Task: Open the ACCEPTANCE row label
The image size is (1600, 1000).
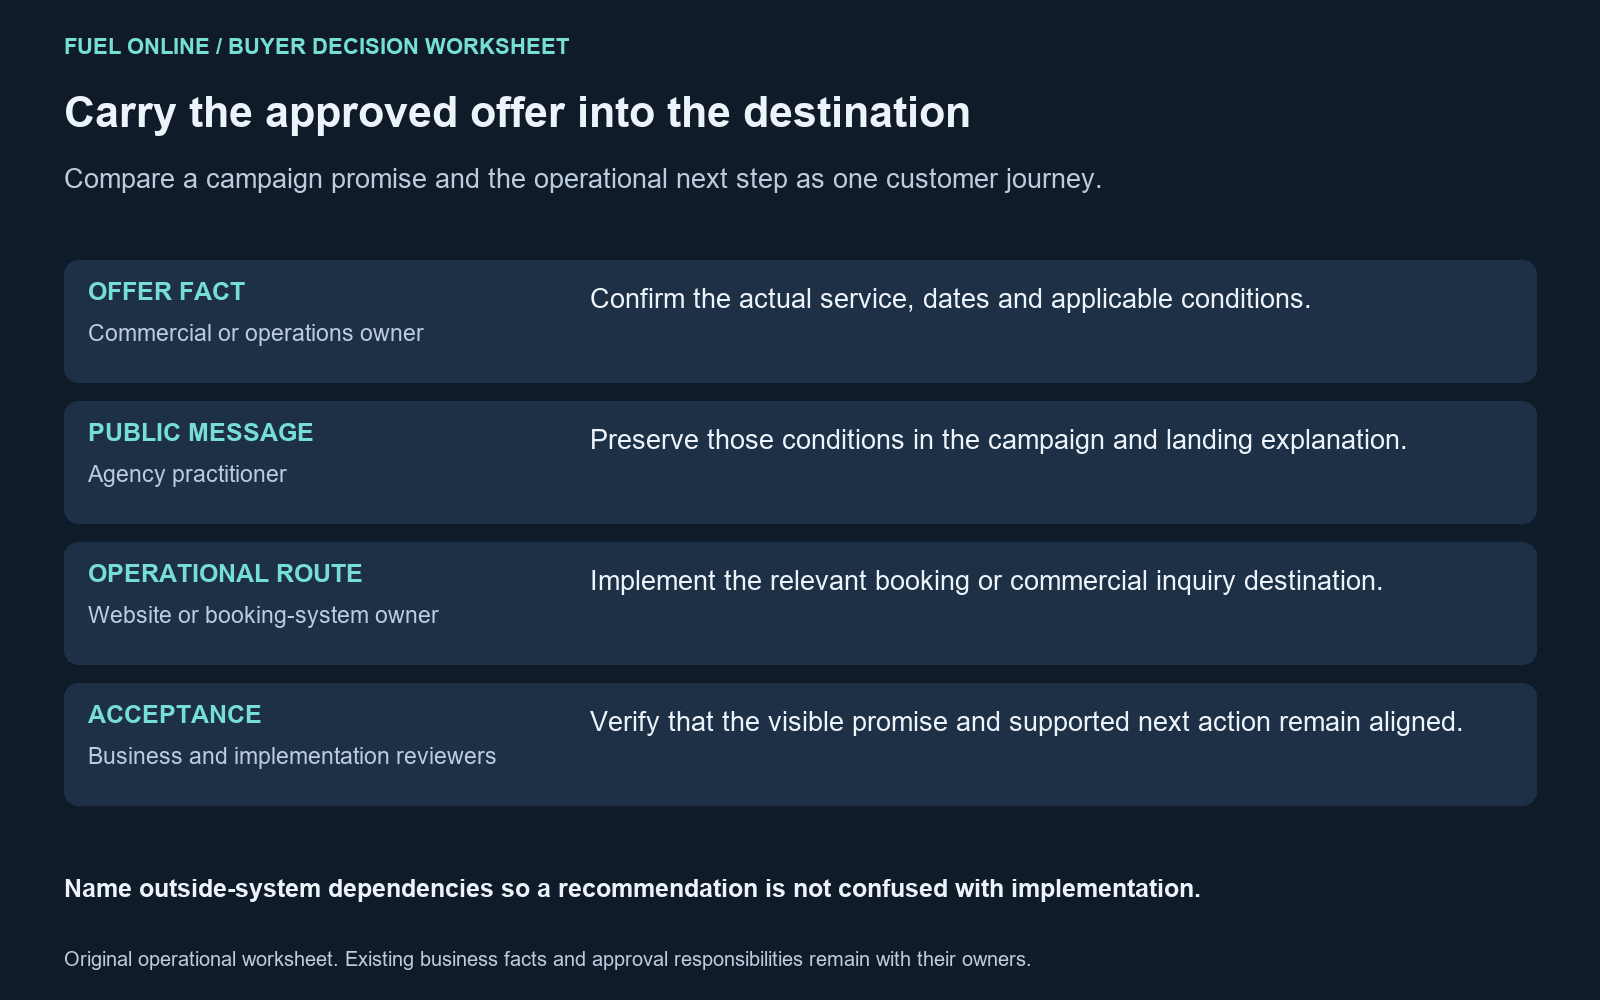Action: click(x=175, y=714)
